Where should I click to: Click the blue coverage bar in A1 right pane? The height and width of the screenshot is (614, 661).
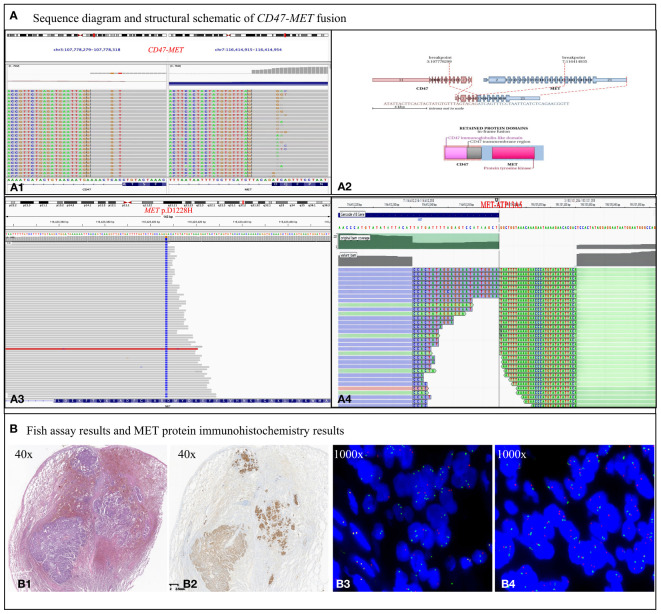248,83
